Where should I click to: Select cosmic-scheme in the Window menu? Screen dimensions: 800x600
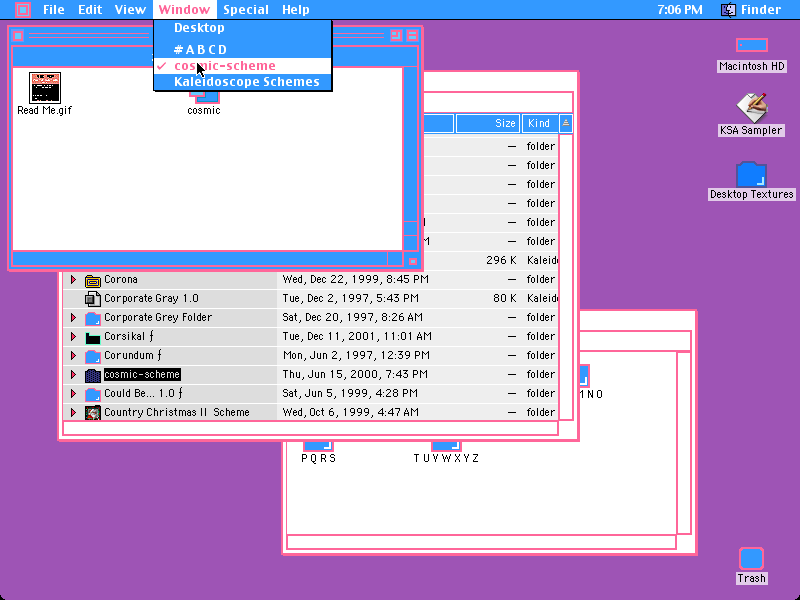(243, 66)
